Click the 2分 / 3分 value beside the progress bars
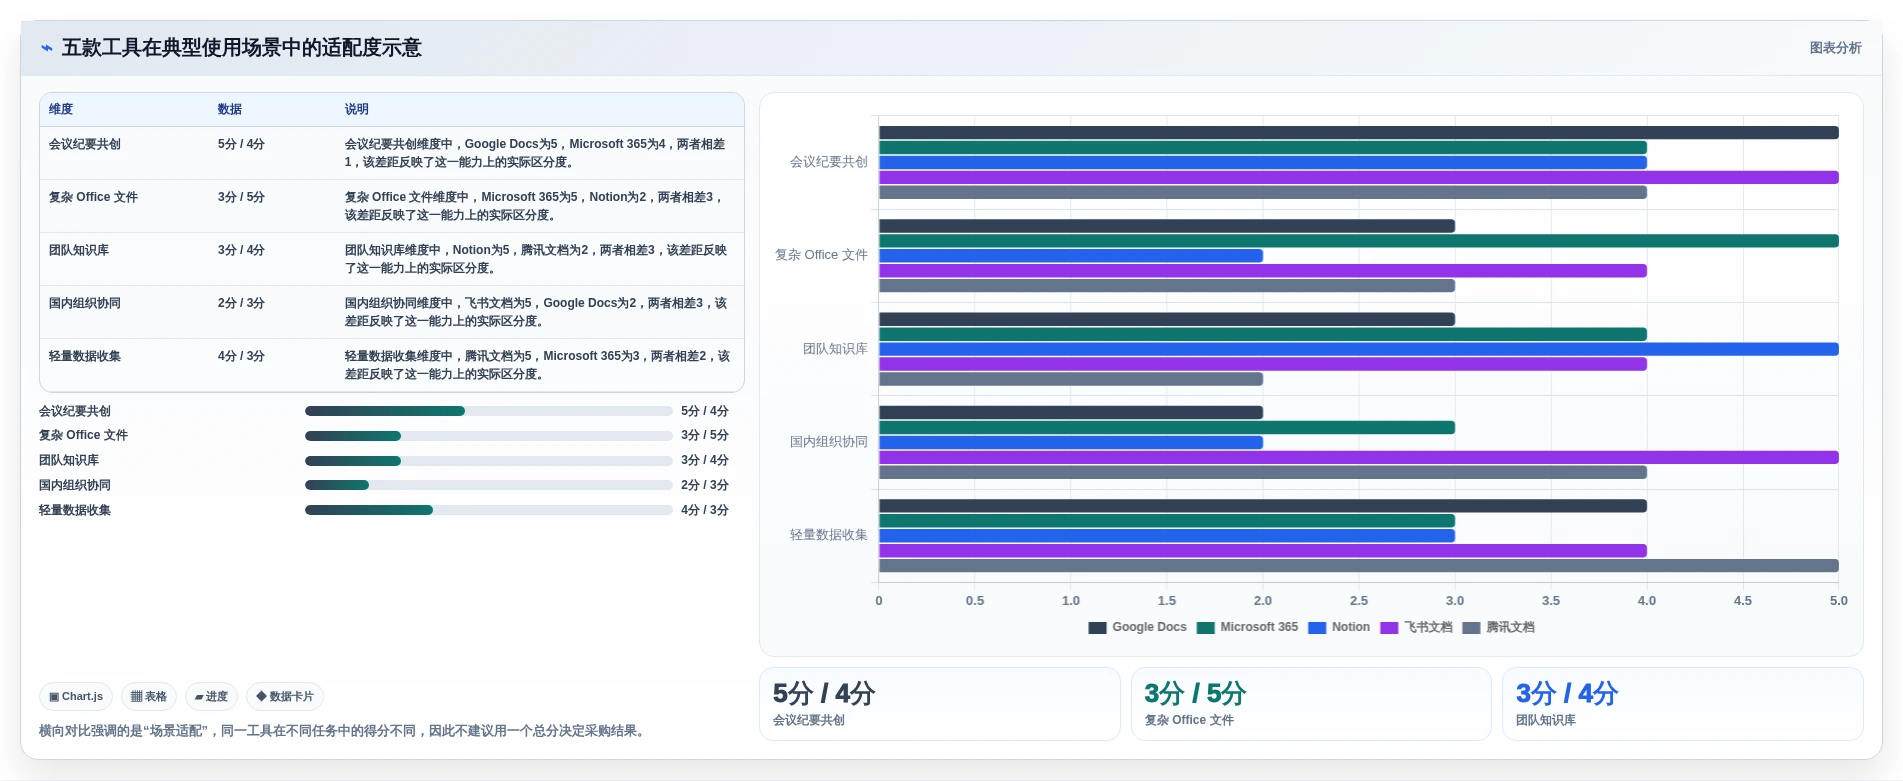Image resolution: width=1903 pixels, height=781 pixels. pos(705,485)
